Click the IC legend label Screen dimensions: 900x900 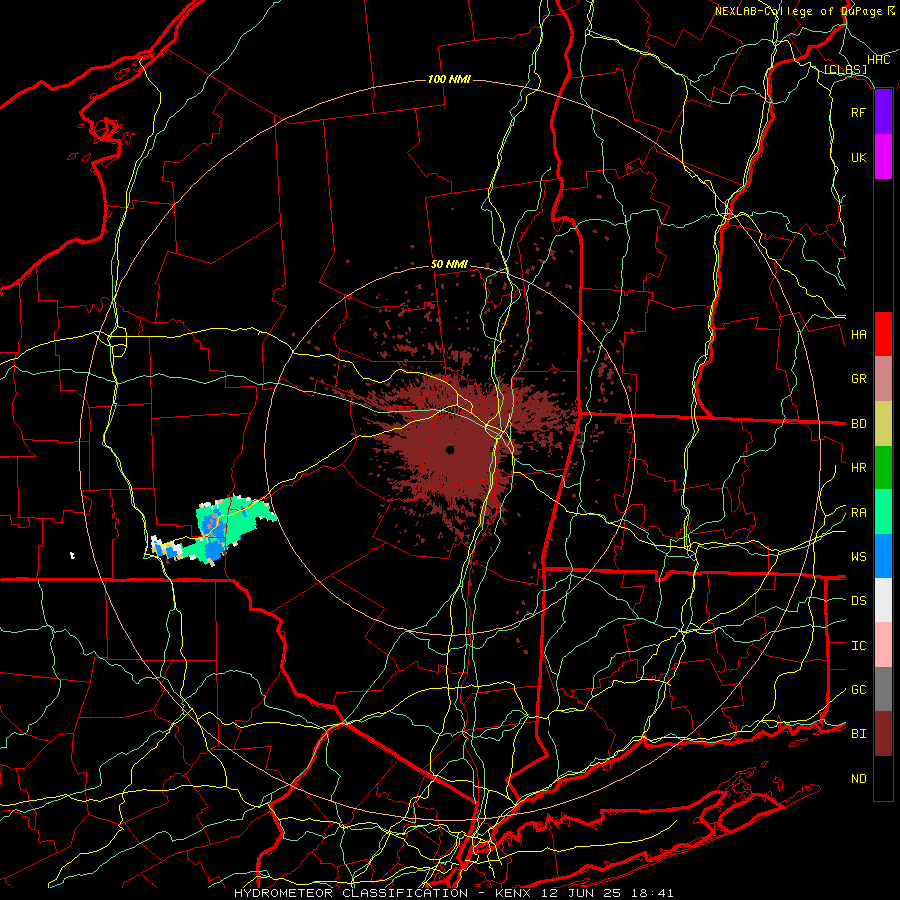coord(858,646)
